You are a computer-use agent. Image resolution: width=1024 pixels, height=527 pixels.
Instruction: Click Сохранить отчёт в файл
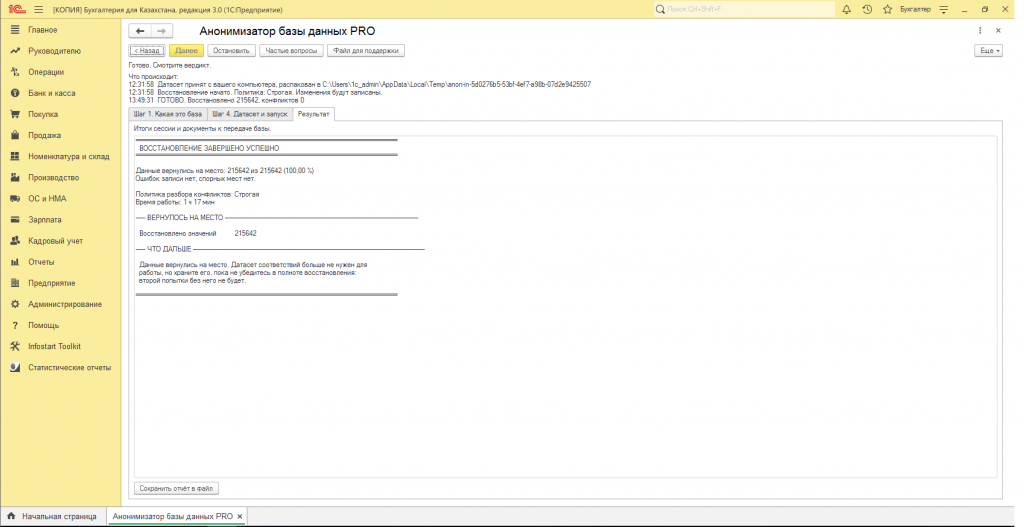click(176, 488)
